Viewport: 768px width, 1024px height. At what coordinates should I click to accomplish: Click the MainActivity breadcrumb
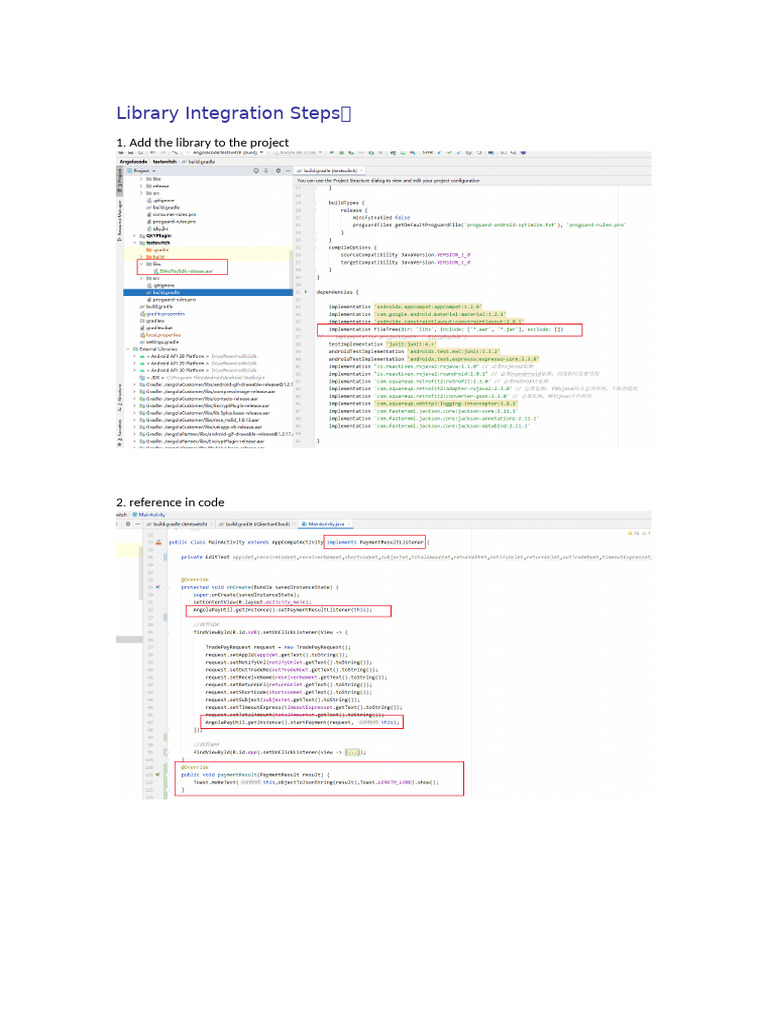(x=149, y=515)
